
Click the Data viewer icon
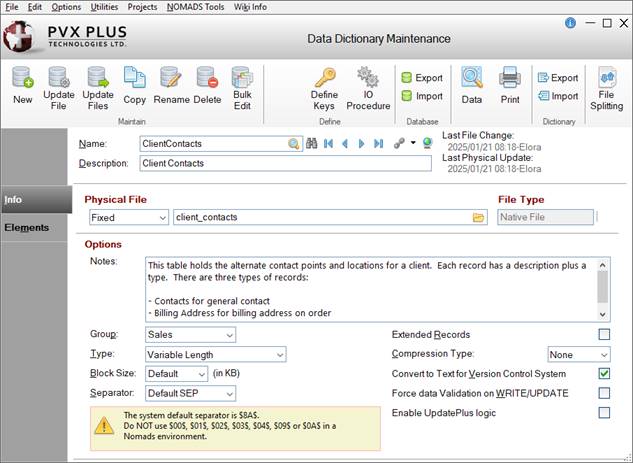click(472, 80)
